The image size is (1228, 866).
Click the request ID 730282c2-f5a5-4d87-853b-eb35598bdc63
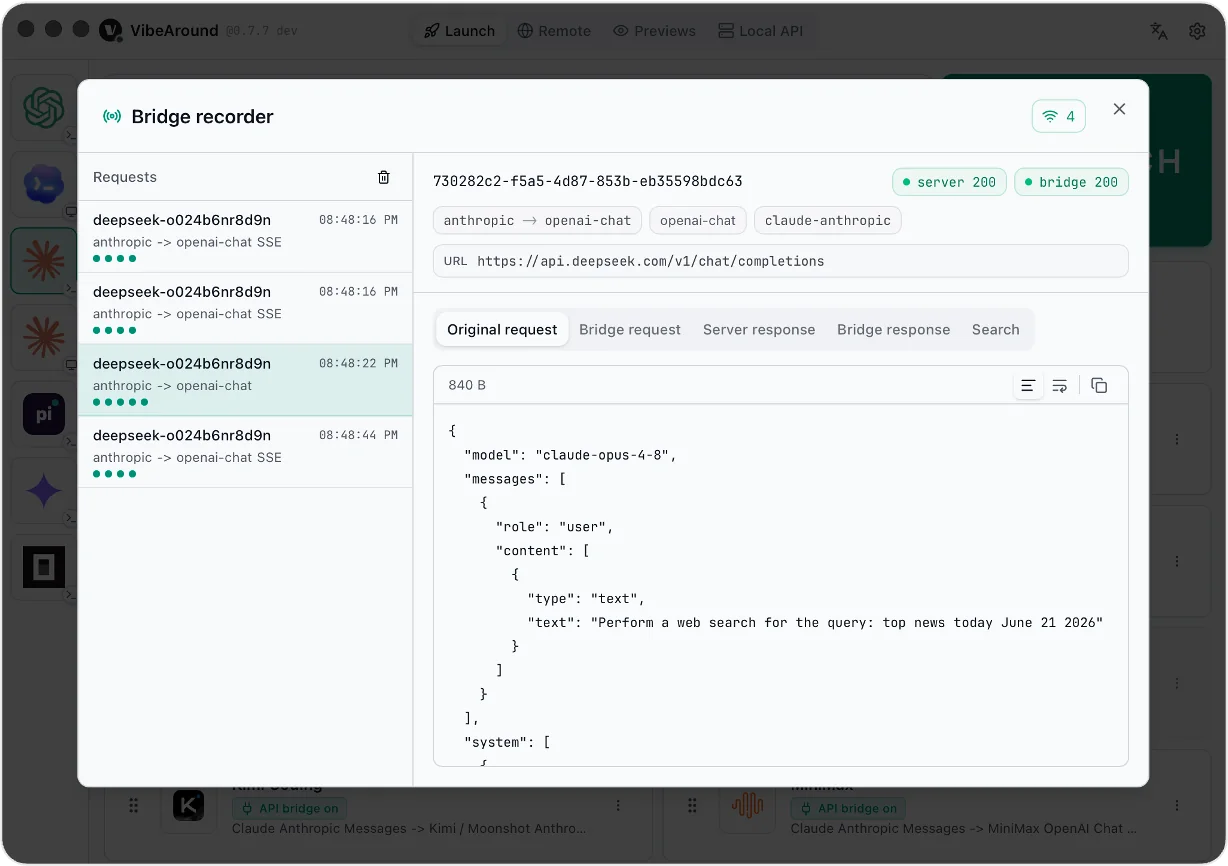(x=588, y=182)
